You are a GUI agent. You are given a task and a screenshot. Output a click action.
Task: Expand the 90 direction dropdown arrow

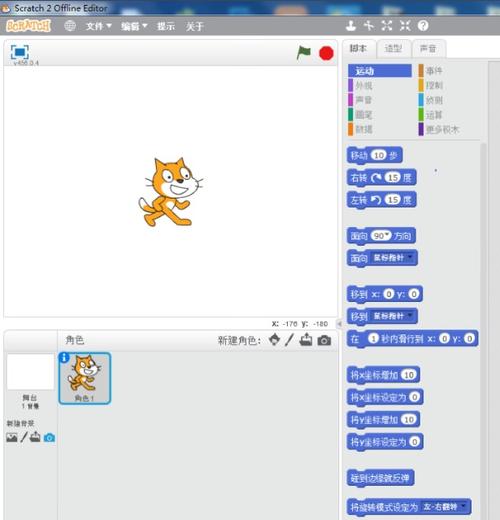pos(387,235)
